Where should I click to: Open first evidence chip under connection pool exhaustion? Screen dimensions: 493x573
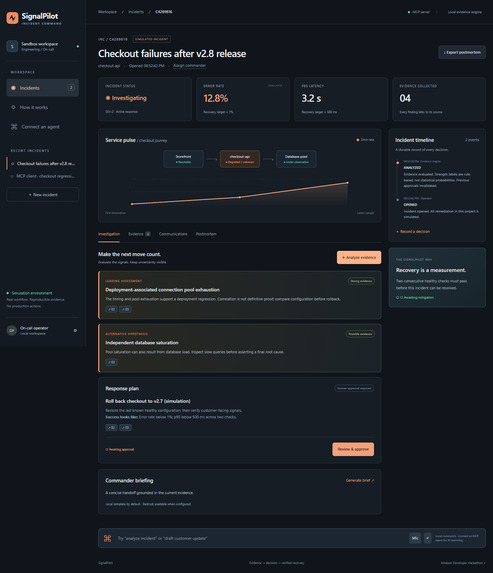(x=111, y=310)
